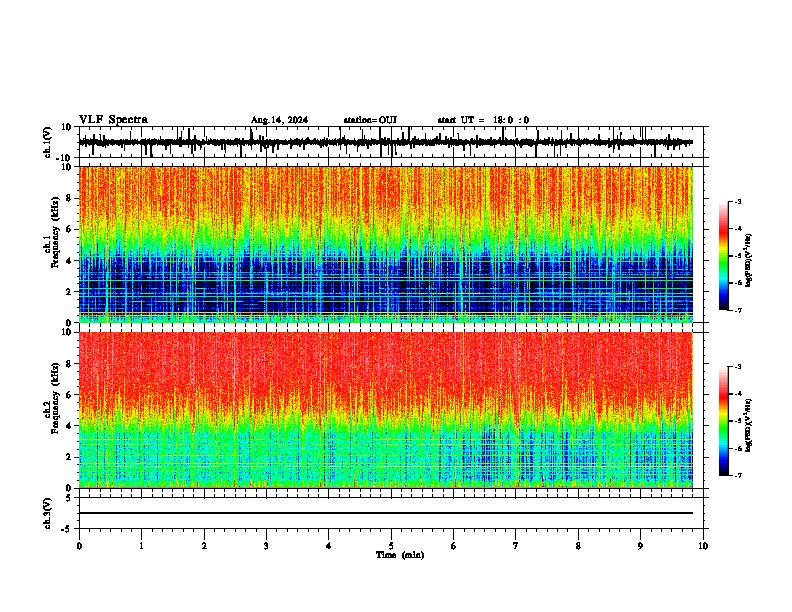Image resolution: width=792 pixels, height=612 pixels.
Task: Click the "ch.1(V)" axis label
Action: click(x=48, y=142)
